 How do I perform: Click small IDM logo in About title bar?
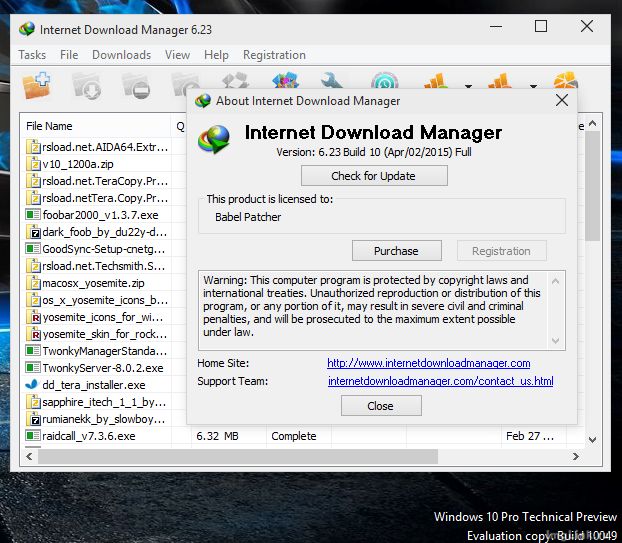tap(203, 101)
